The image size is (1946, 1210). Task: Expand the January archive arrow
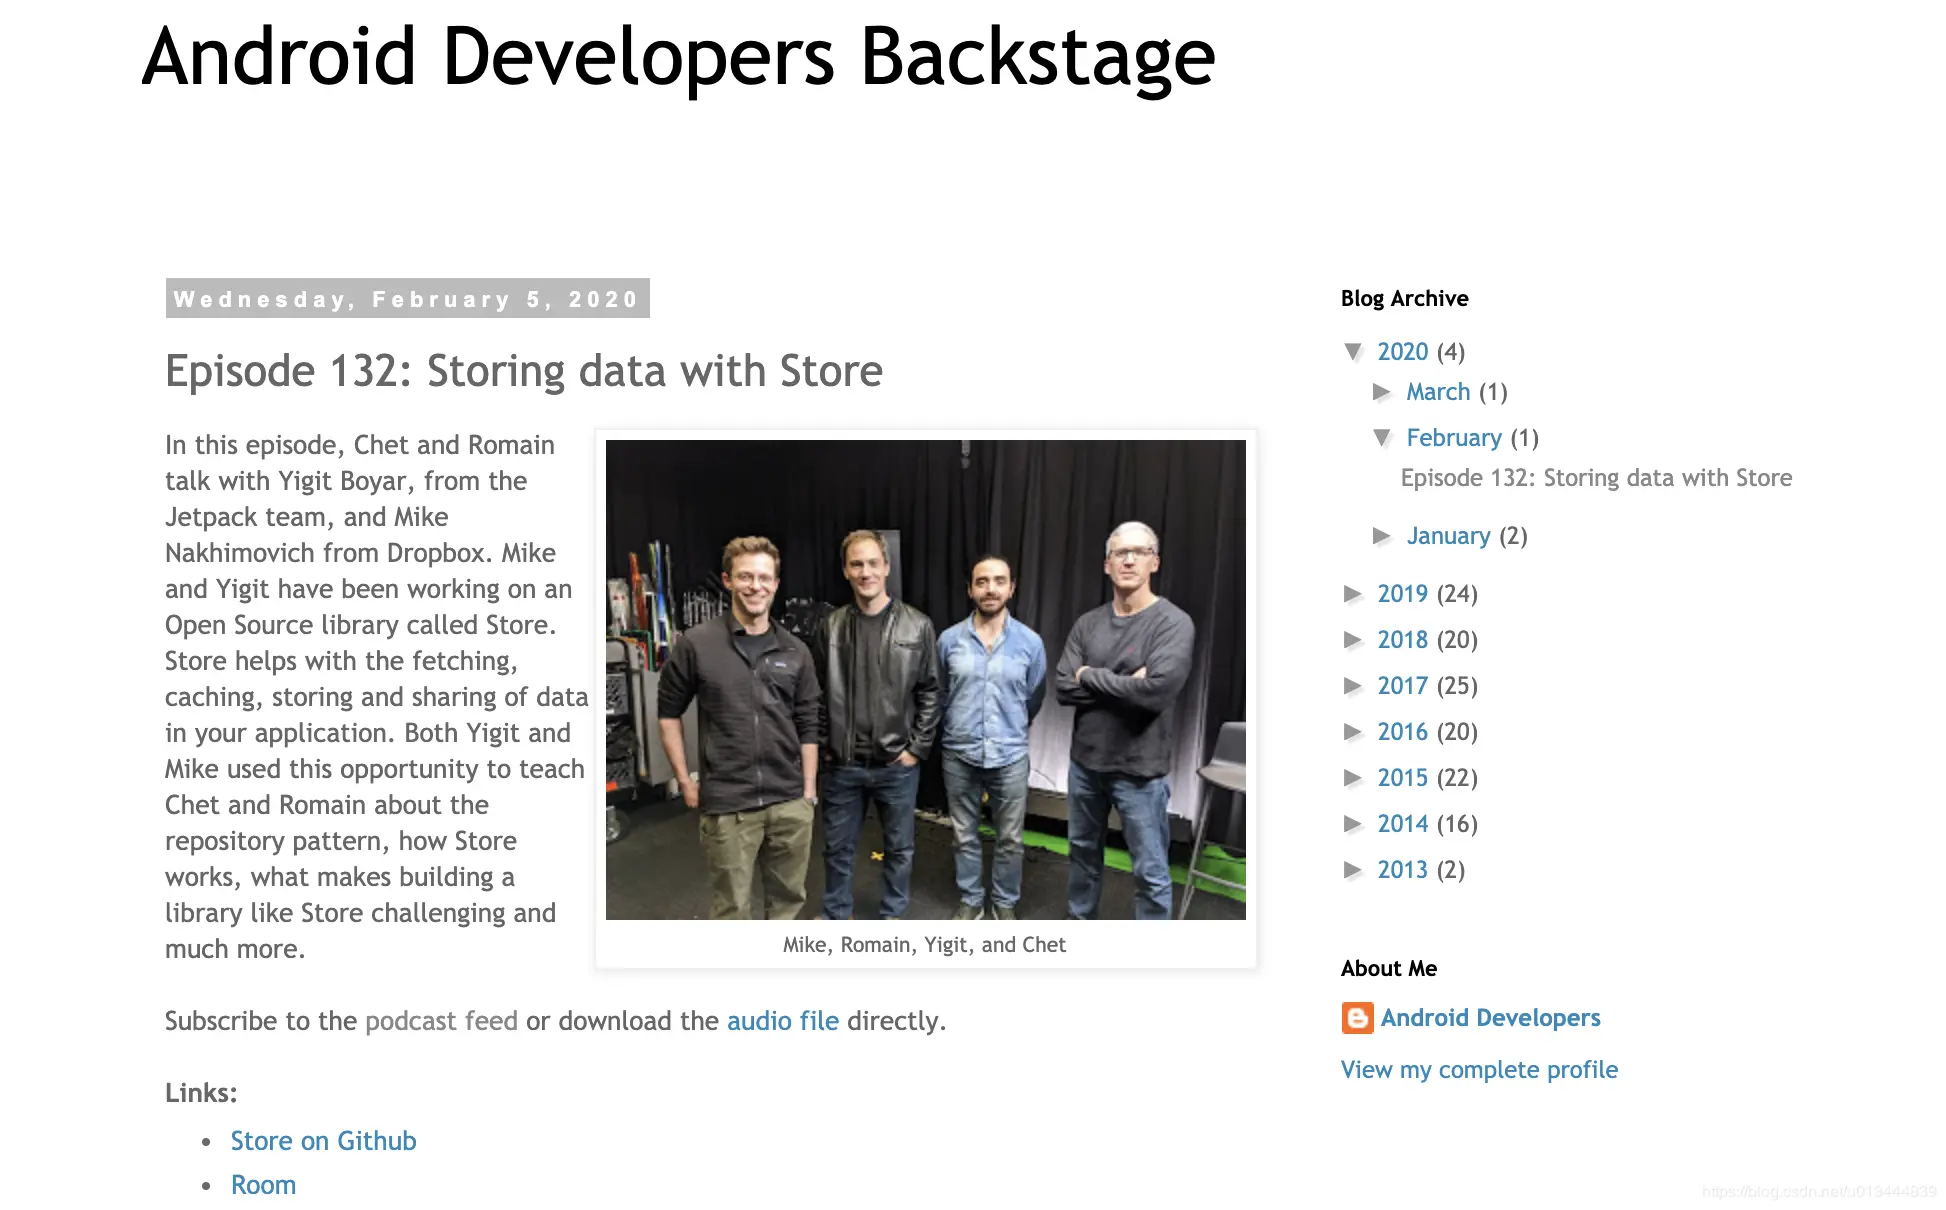click(1382, 536)
